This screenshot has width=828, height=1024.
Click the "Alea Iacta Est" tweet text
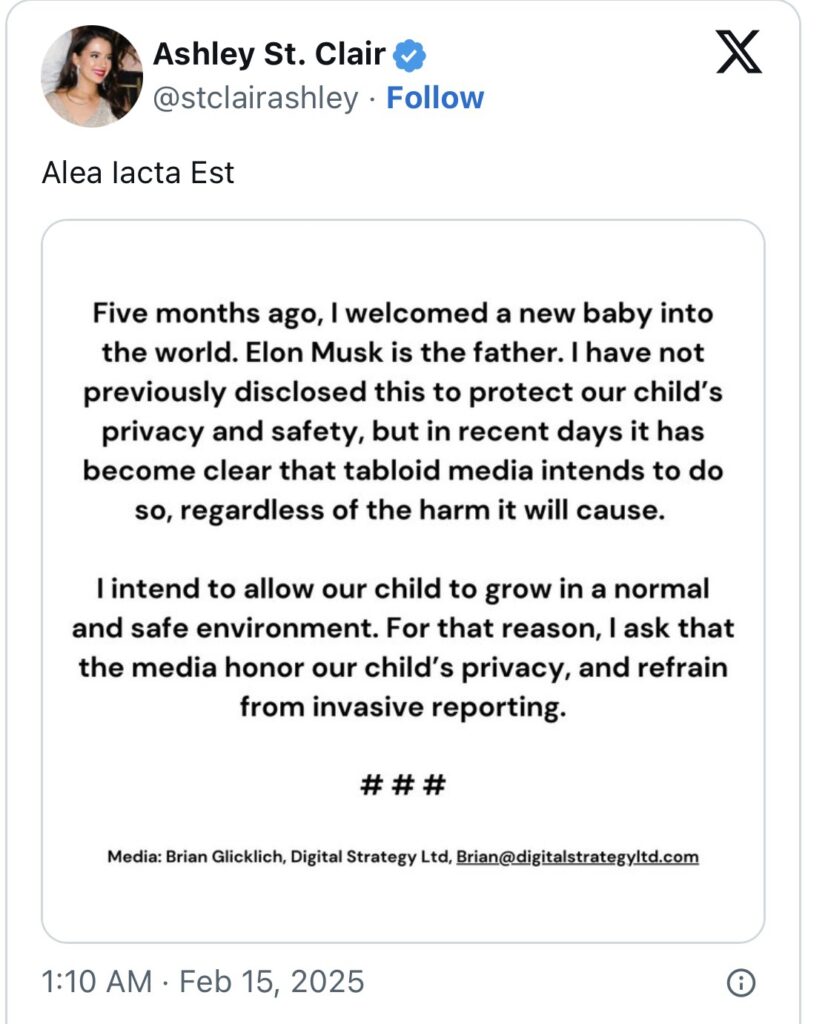click(x=138, y=172)
